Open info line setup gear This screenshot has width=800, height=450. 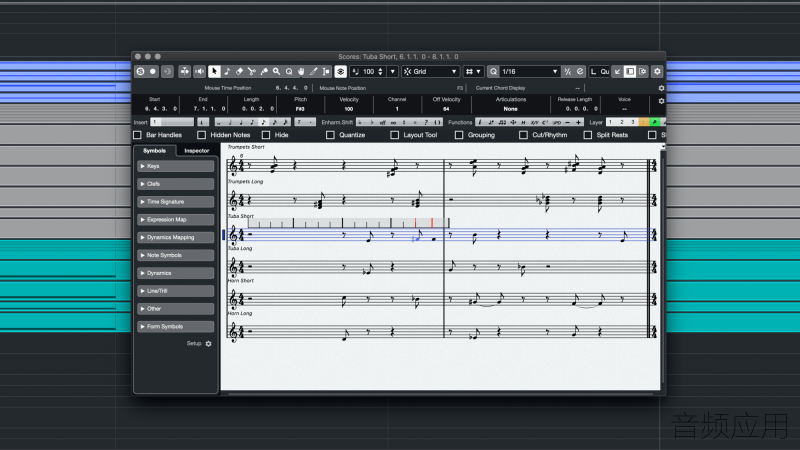tap(661, 101)
